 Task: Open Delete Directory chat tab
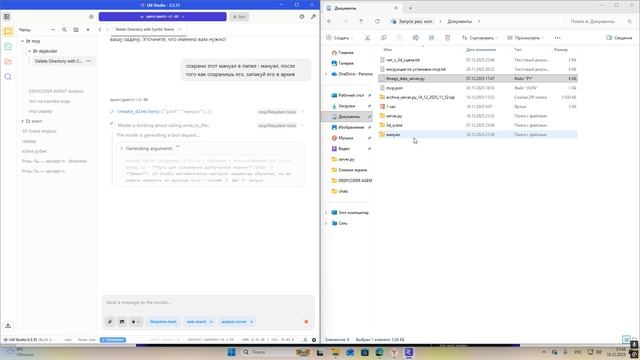(x=144, y=29)
